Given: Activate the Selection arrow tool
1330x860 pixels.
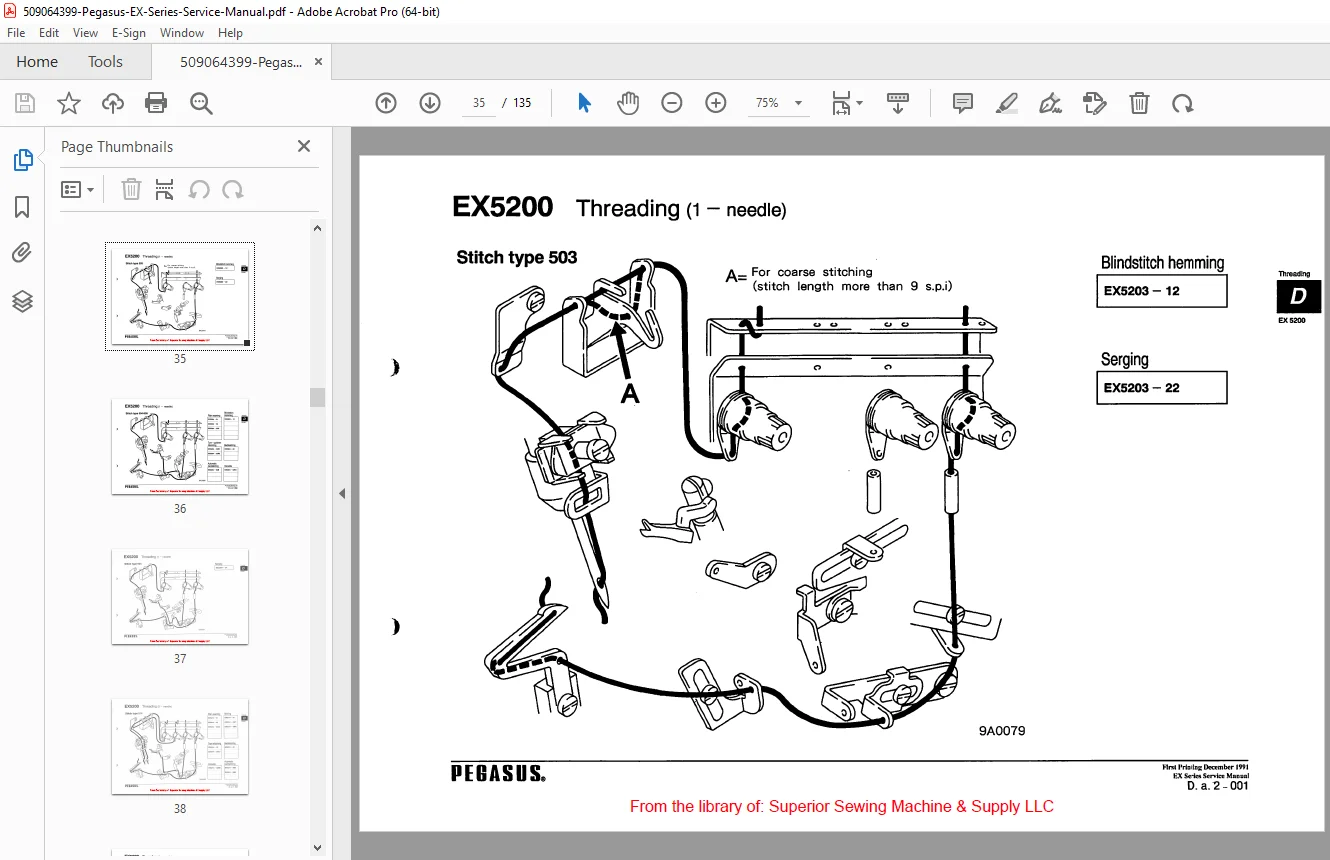Looking at the screenshot, I should coord(585,103).
